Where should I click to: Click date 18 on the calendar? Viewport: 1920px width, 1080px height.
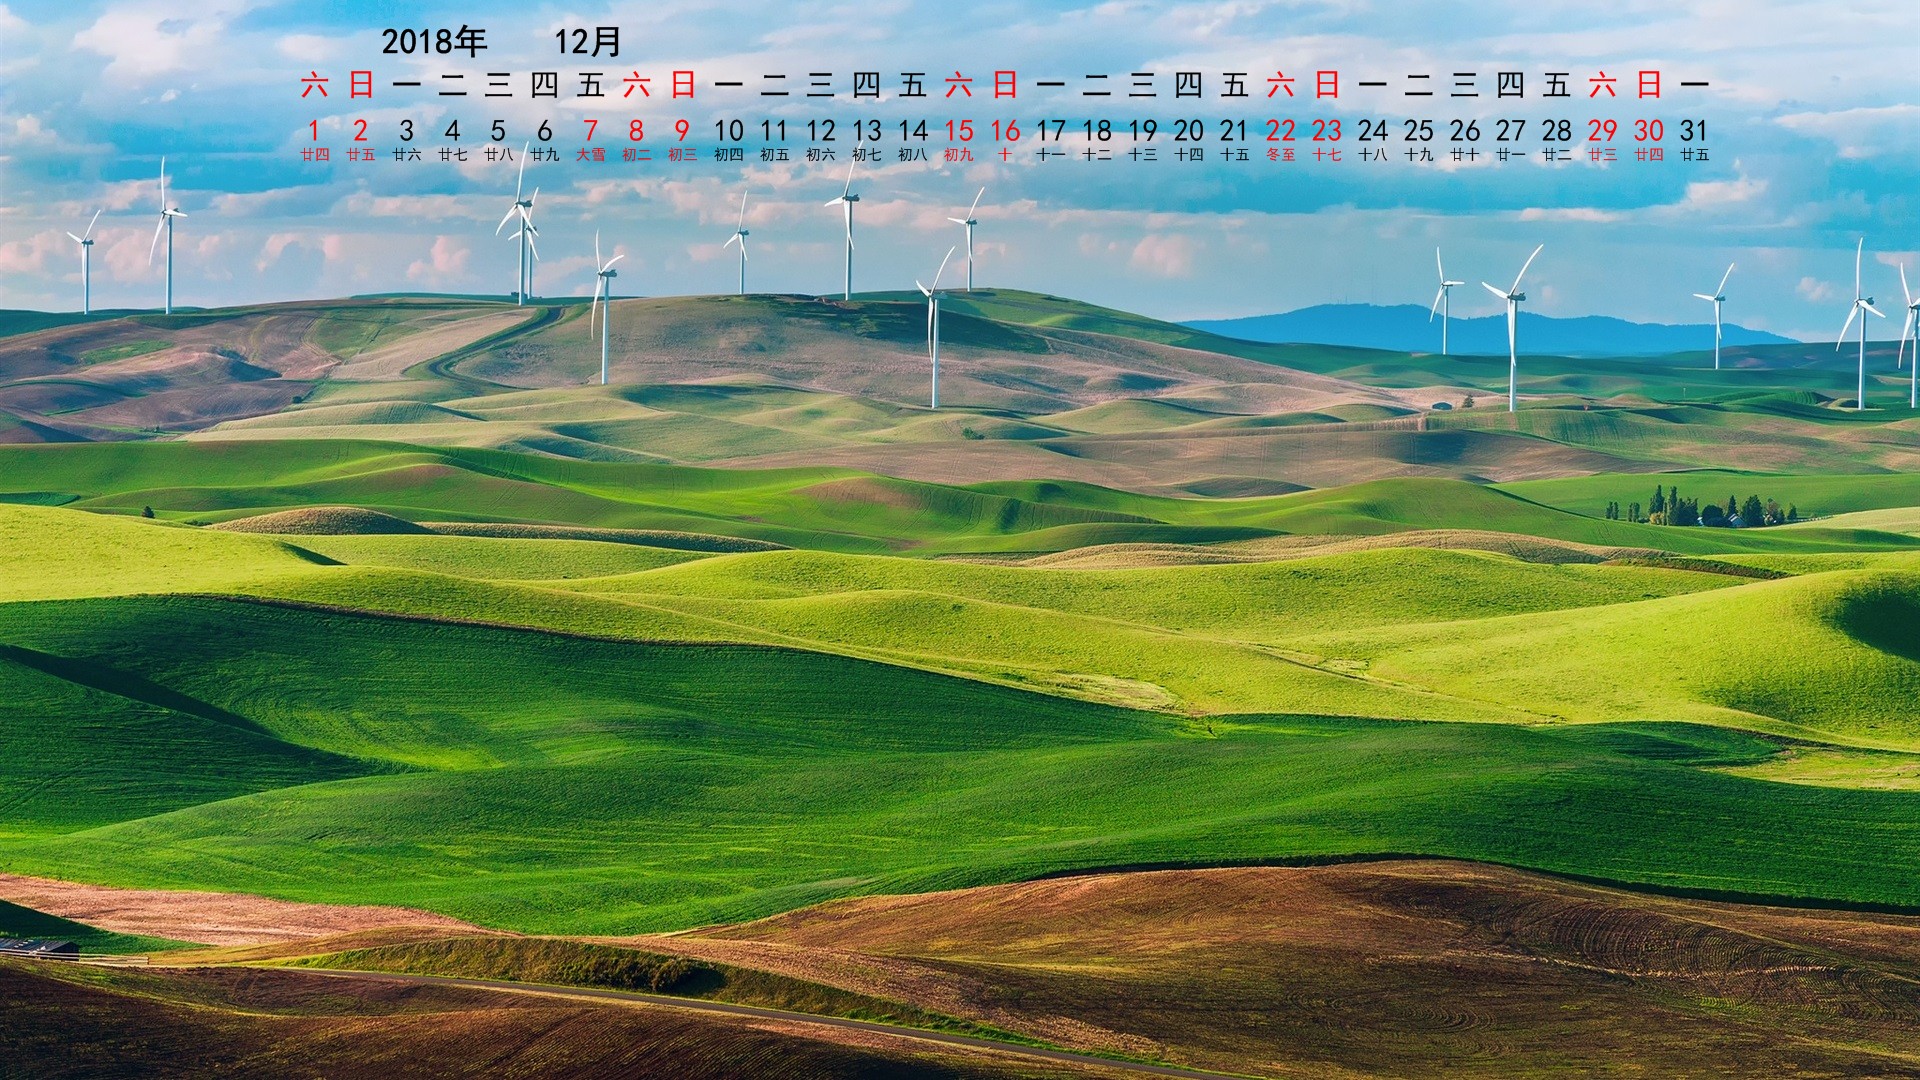1096,131
